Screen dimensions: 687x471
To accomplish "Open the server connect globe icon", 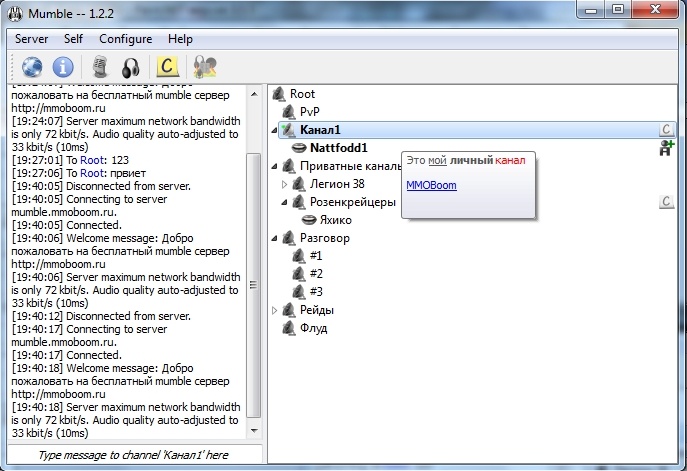I will (32, 67).
